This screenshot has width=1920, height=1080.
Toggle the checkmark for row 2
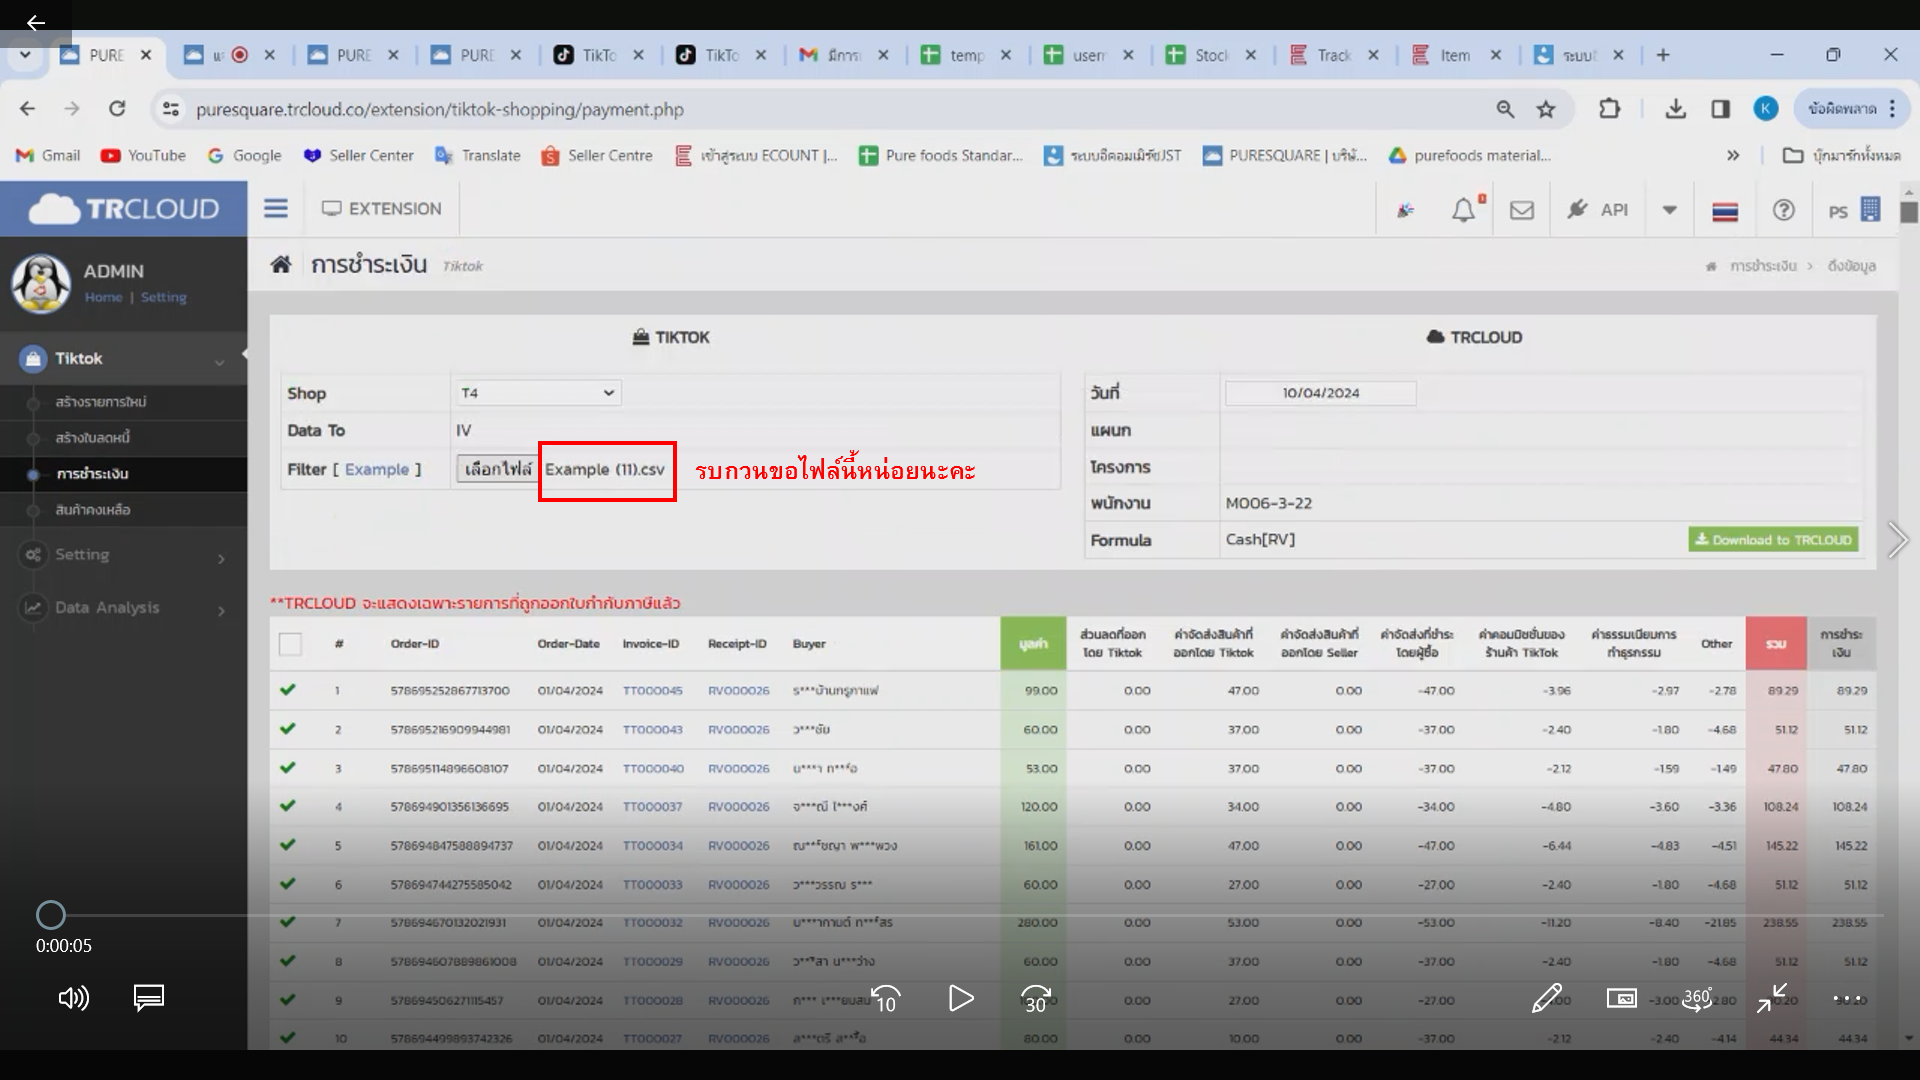coord(288,729)
